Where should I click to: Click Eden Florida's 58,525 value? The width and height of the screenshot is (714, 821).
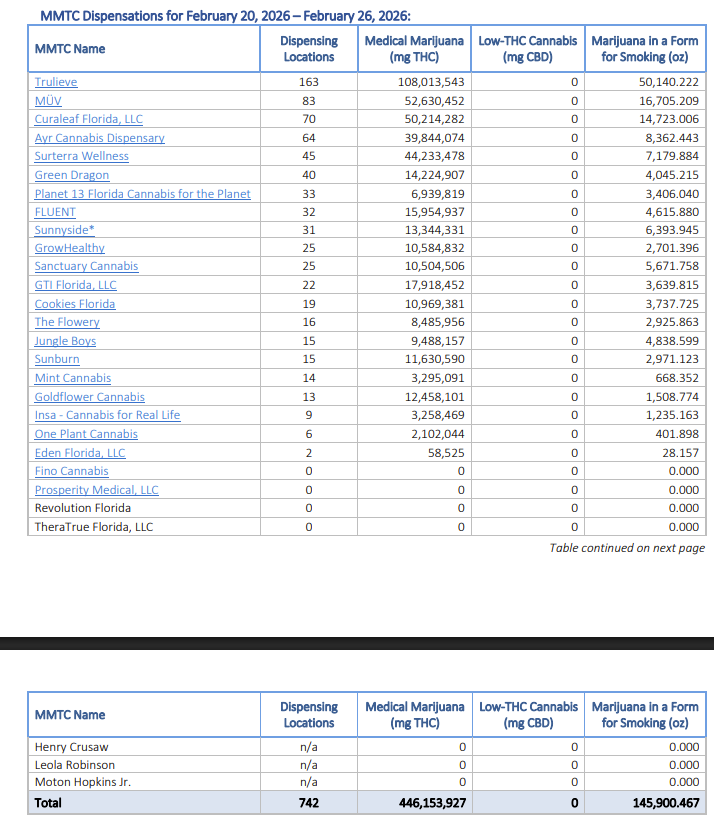446,453
